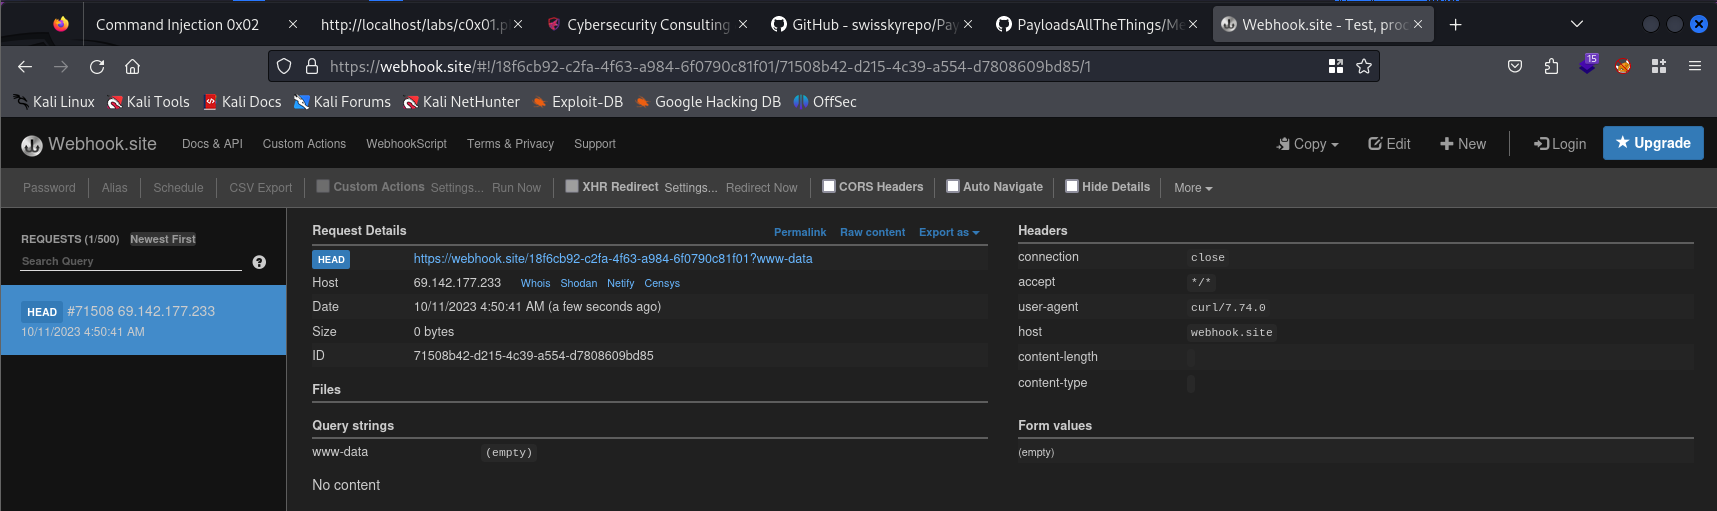1717x511 pixels.
Task: Open the QR code icon in address bar
Action: tap(1335, 66)
